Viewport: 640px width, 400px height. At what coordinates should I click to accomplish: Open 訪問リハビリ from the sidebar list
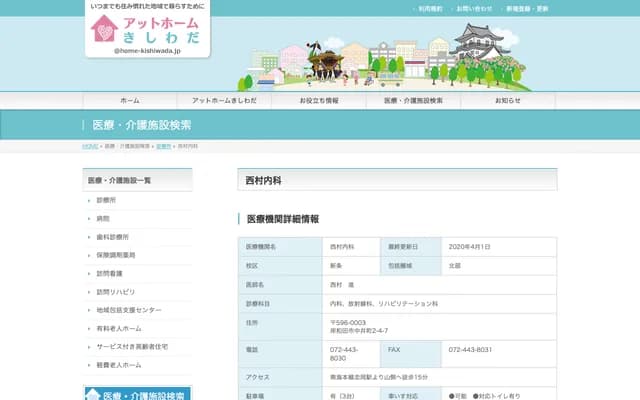115,292
